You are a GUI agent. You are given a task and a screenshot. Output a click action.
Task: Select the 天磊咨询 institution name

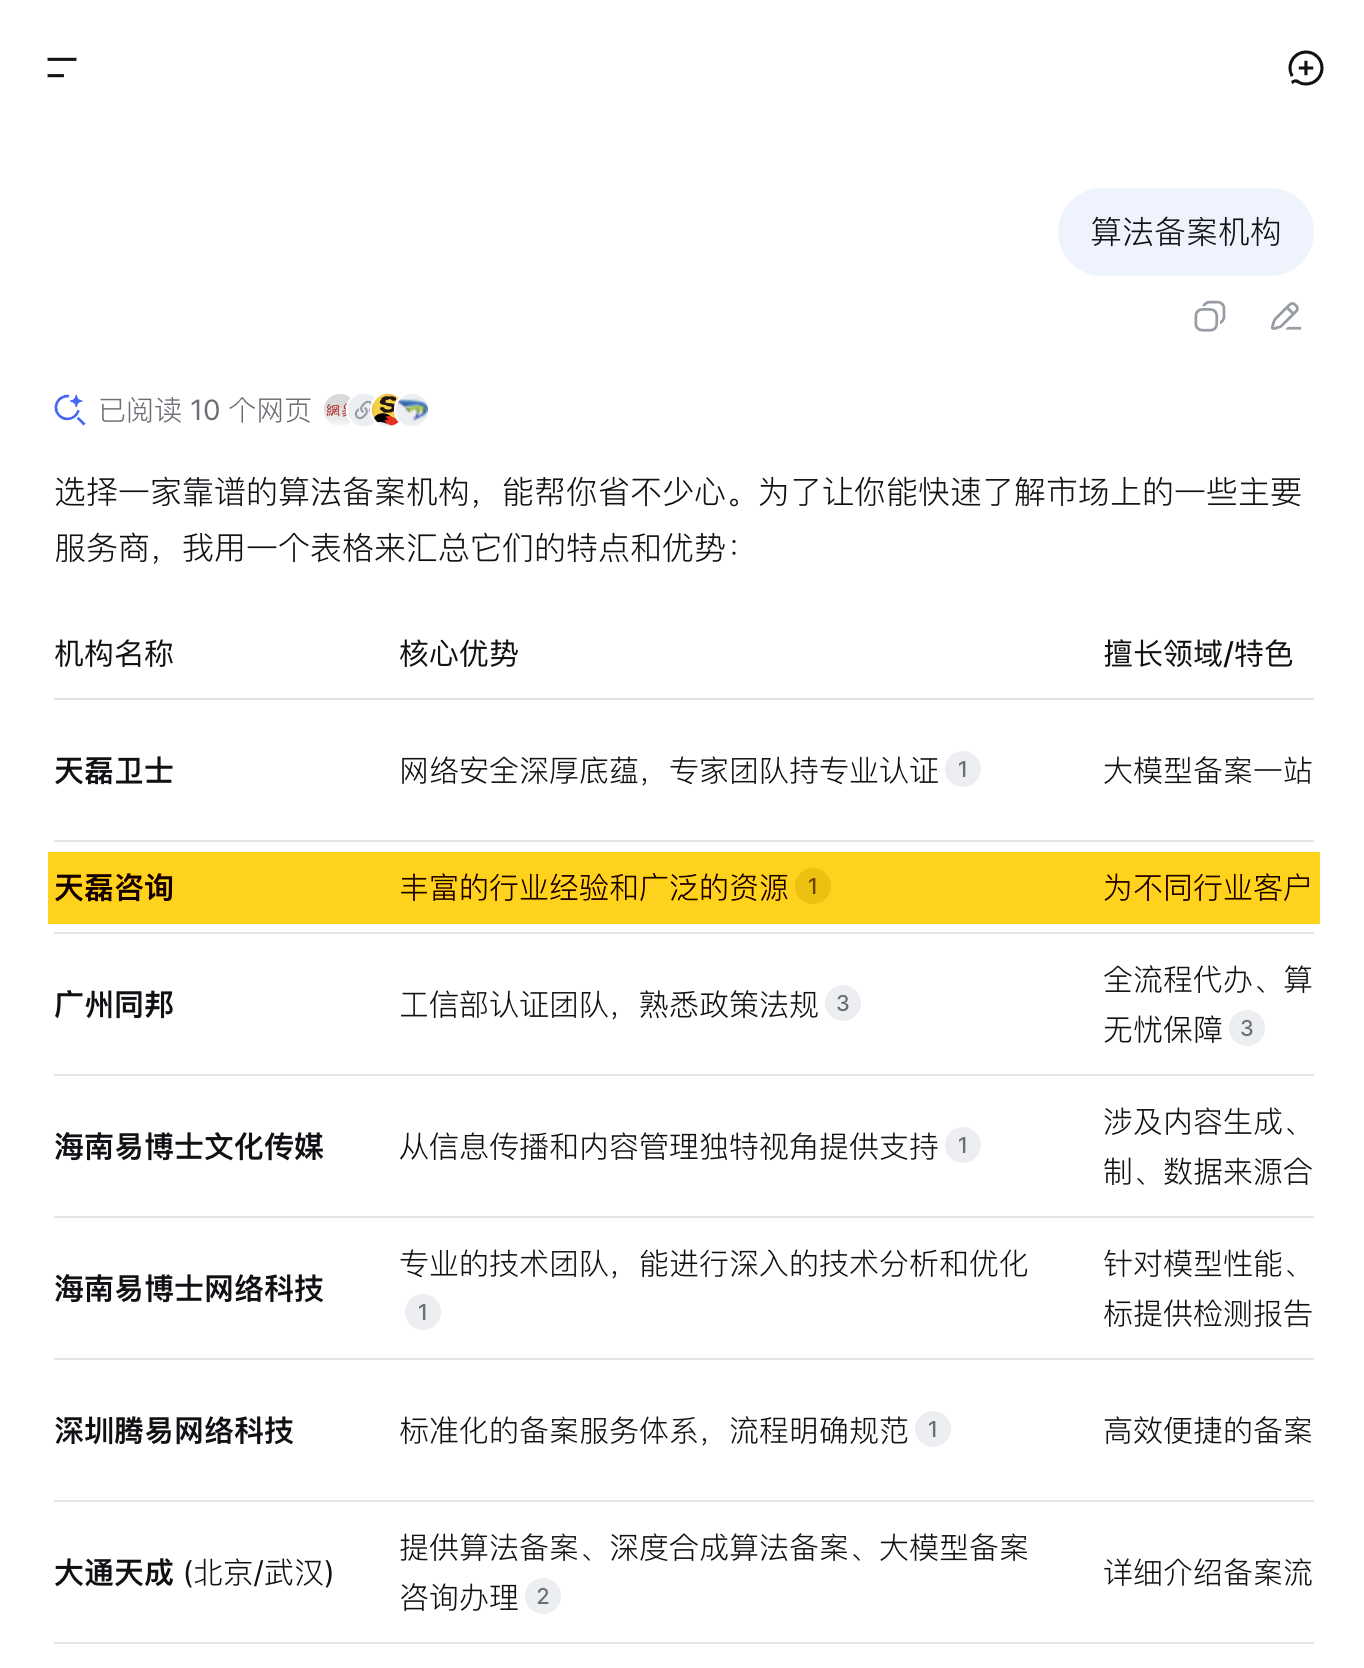coord(114,887)
